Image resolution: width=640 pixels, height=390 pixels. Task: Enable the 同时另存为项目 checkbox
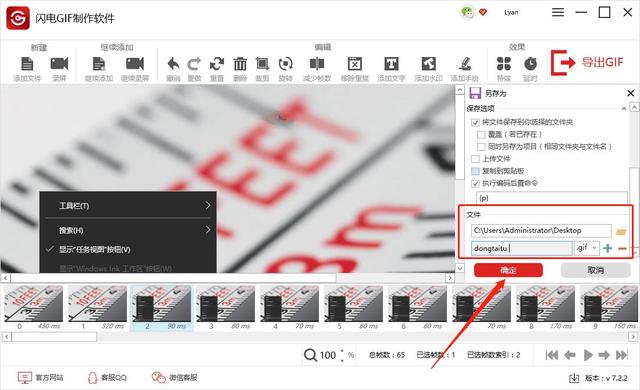(481, 147)
